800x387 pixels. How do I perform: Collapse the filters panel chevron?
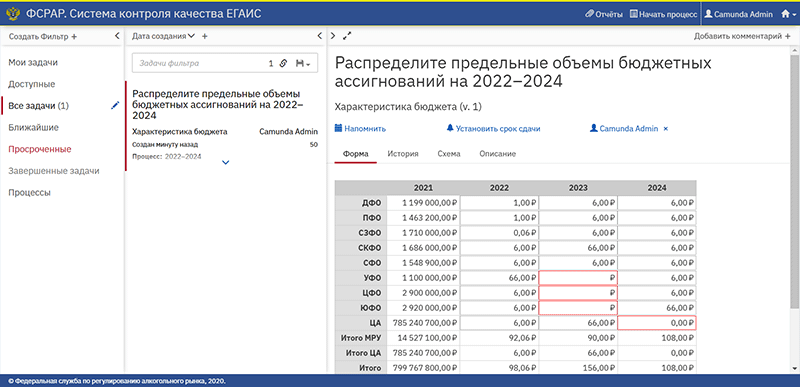coord(117,36)
